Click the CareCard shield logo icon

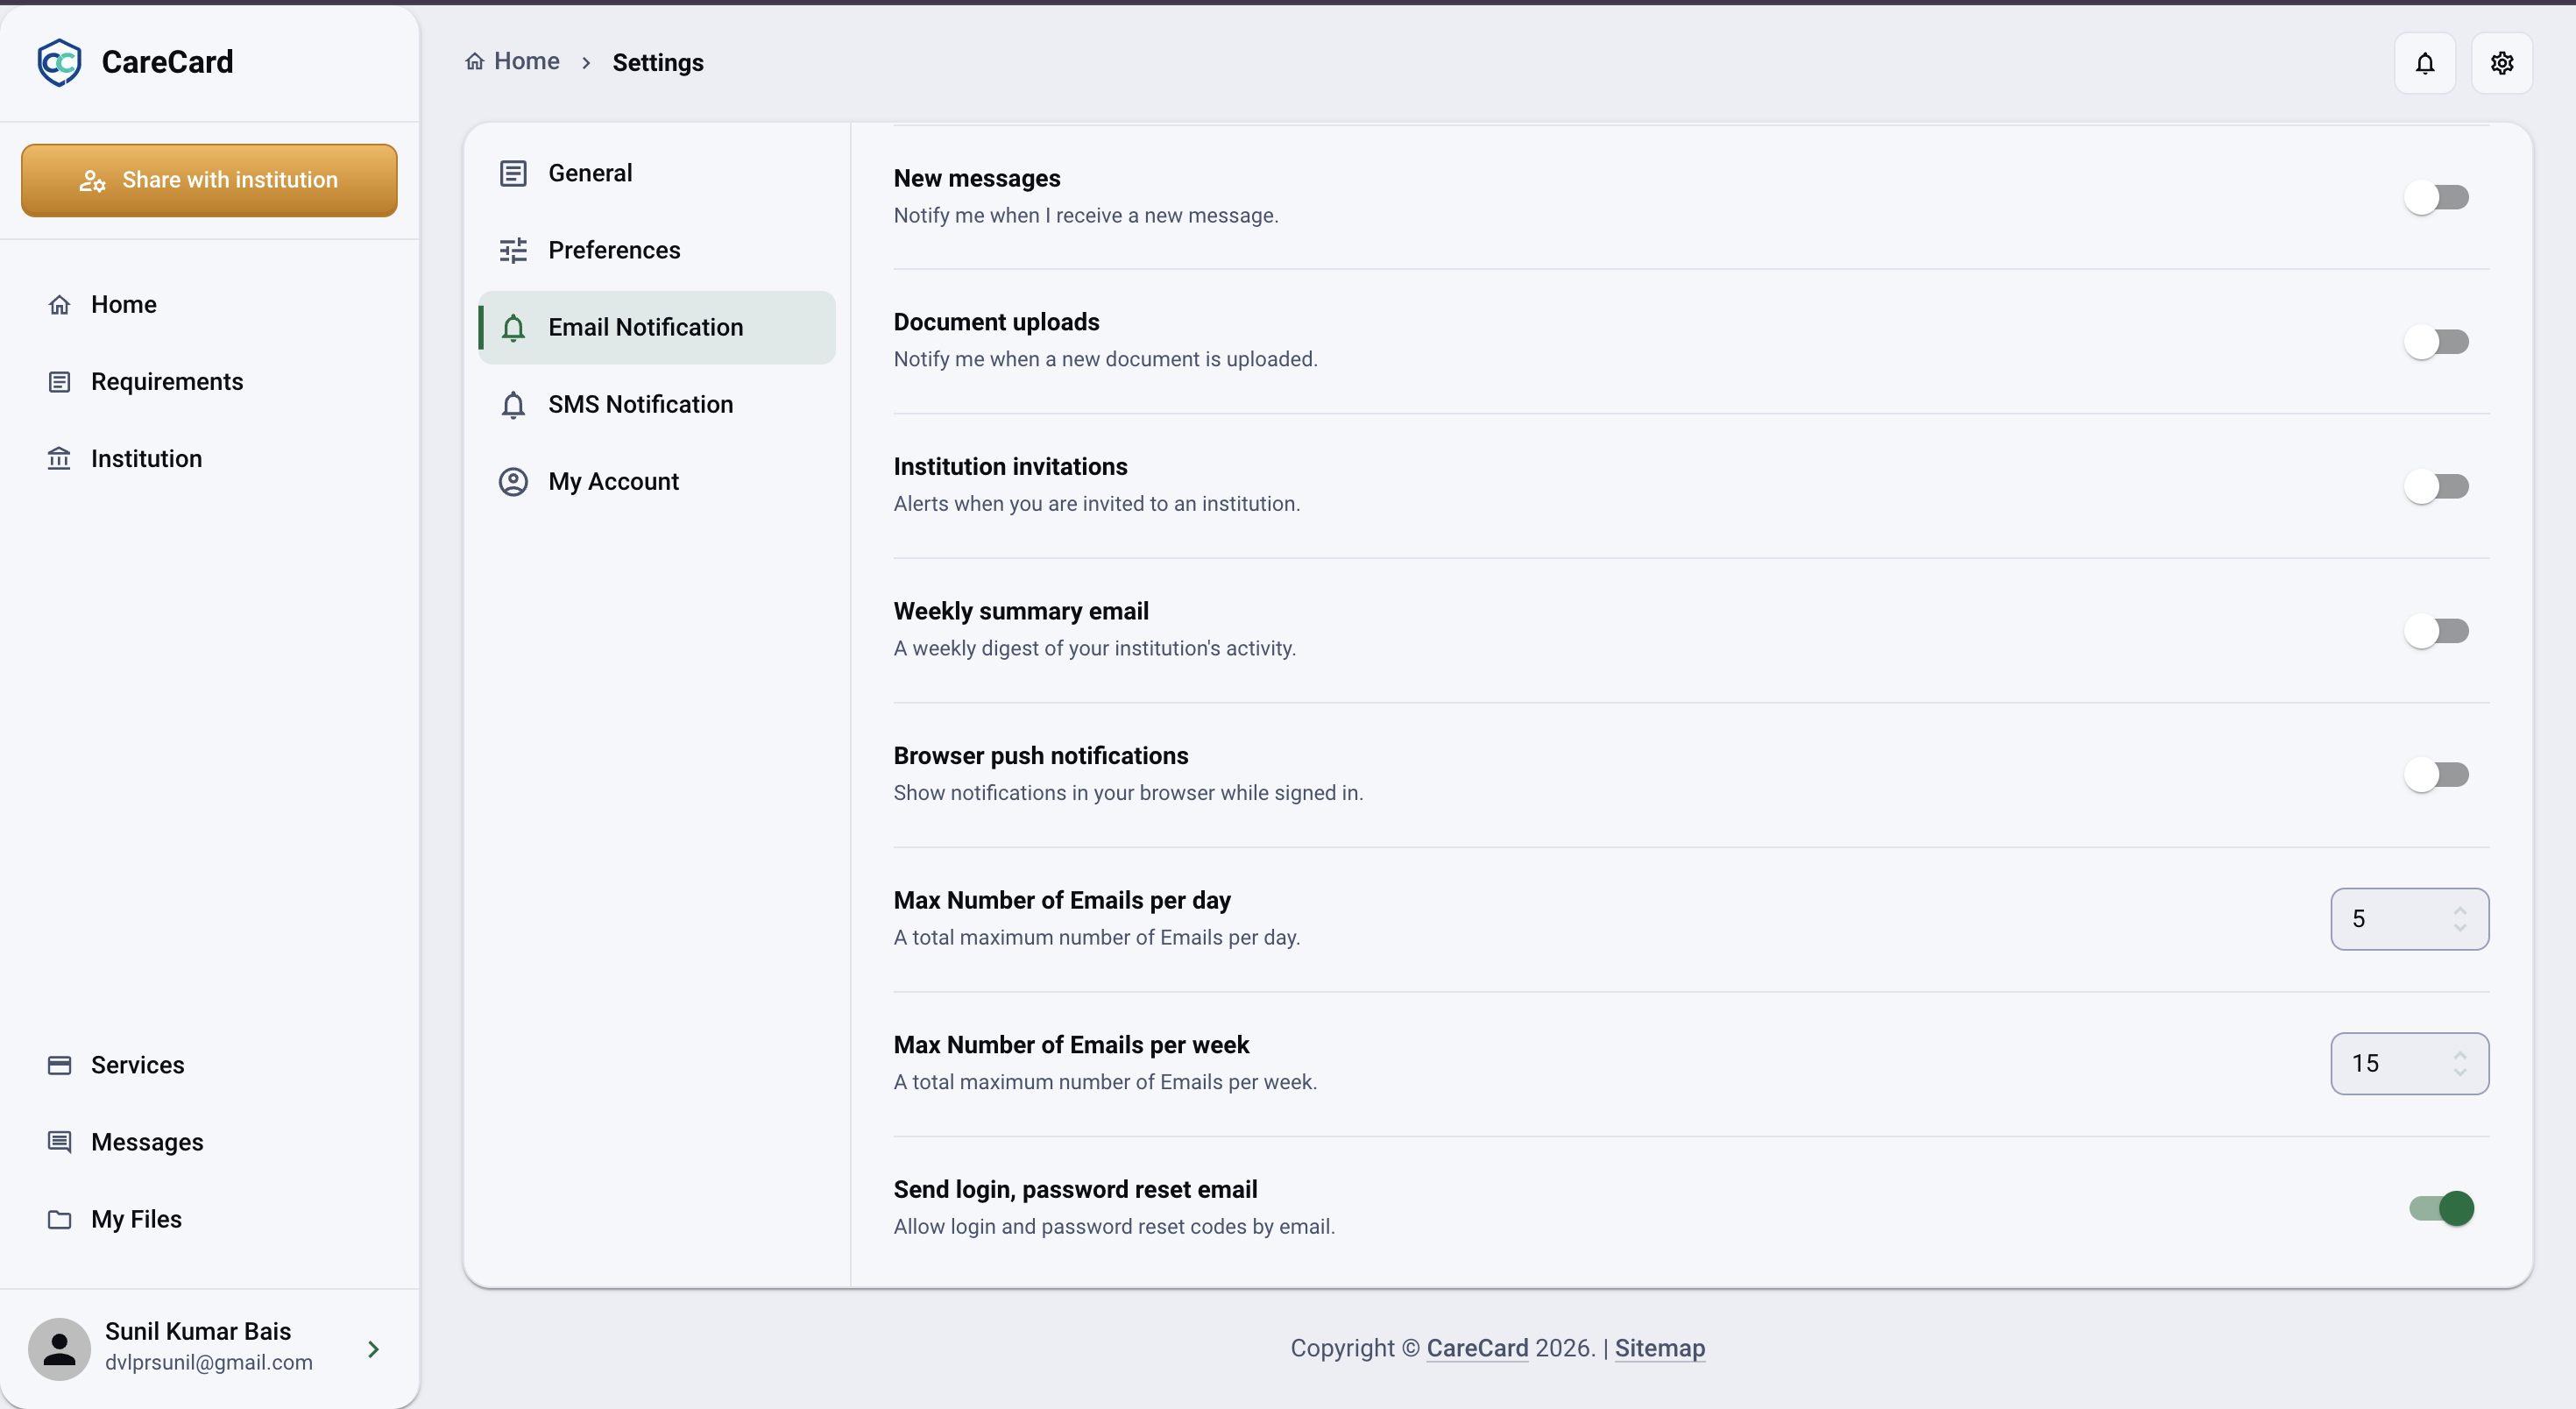(59, 62)
